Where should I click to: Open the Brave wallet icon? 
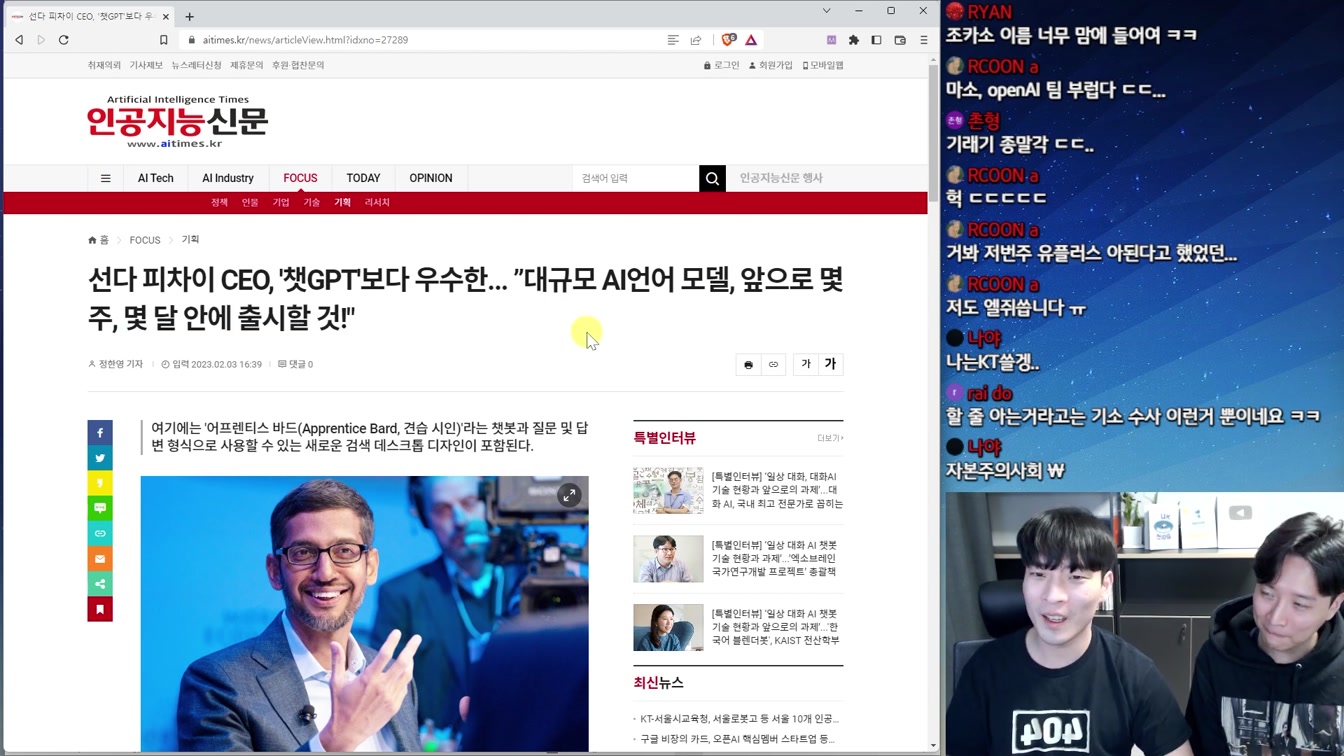tap(900, 40)
